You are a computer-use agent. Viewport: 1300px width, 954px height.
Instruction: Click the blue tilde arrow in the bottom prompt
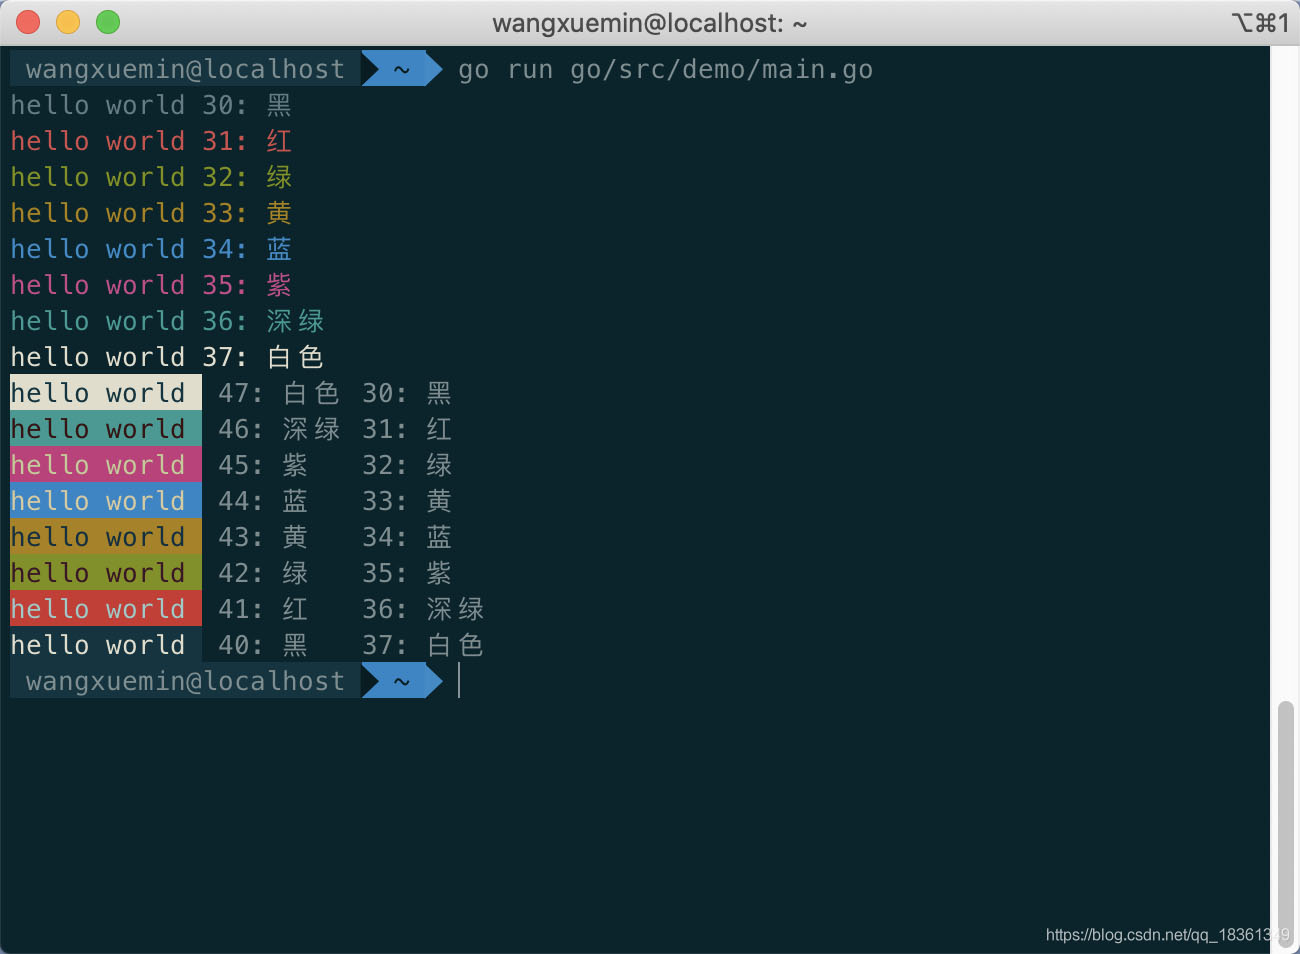click(401, 681)
